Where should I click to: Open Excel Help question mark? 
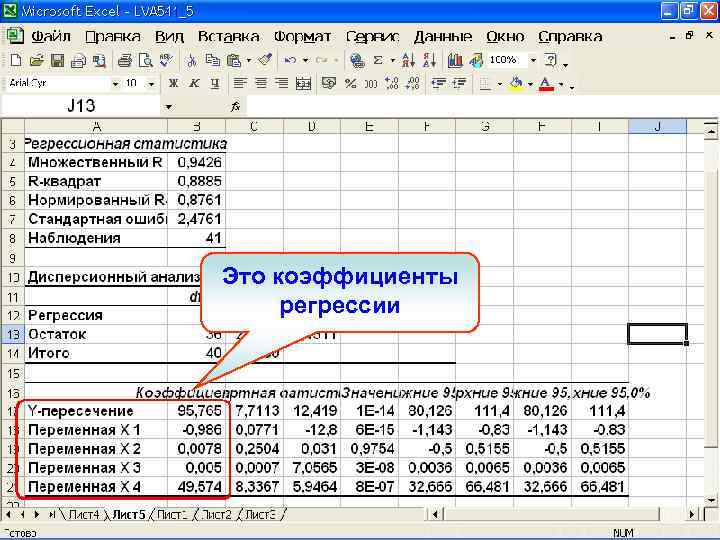tap(550, 60)
